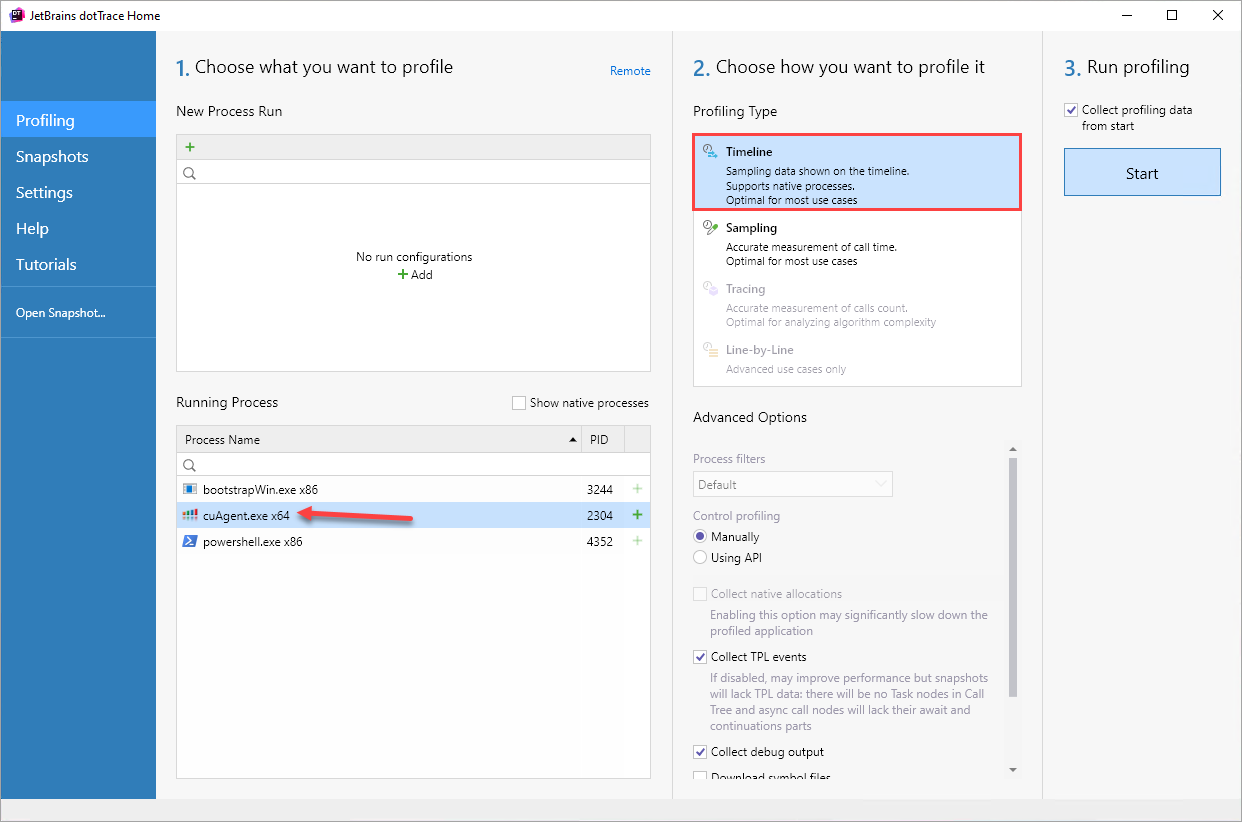Click the green plus icon above run configurations
The height and width of the screenshot is (822, 1242).
[x=190, y=147]
